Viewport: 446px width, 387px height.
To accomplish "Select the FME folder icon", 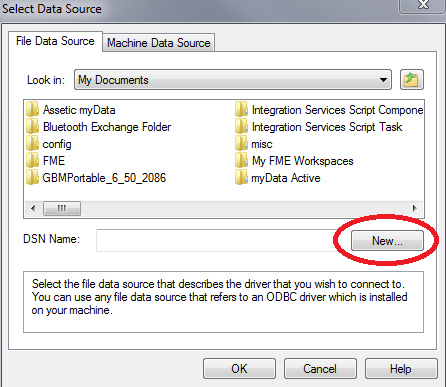I will click(33, 161).
